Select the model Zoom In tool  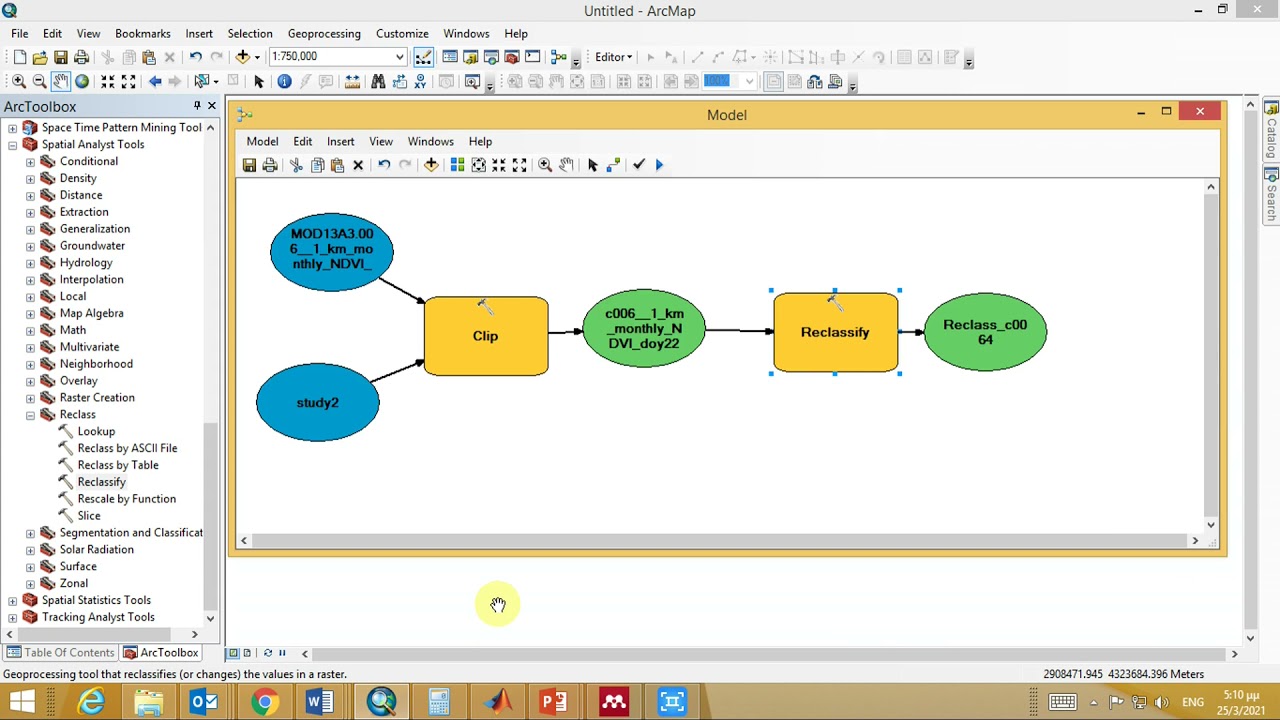point(545,165)
